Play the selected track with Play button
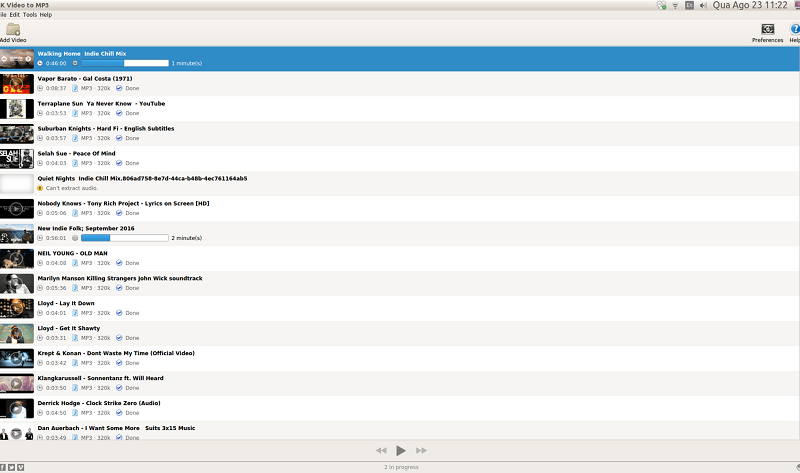This screenshot has height=473, width=800. pyautogui.click(x=401, y=450)
